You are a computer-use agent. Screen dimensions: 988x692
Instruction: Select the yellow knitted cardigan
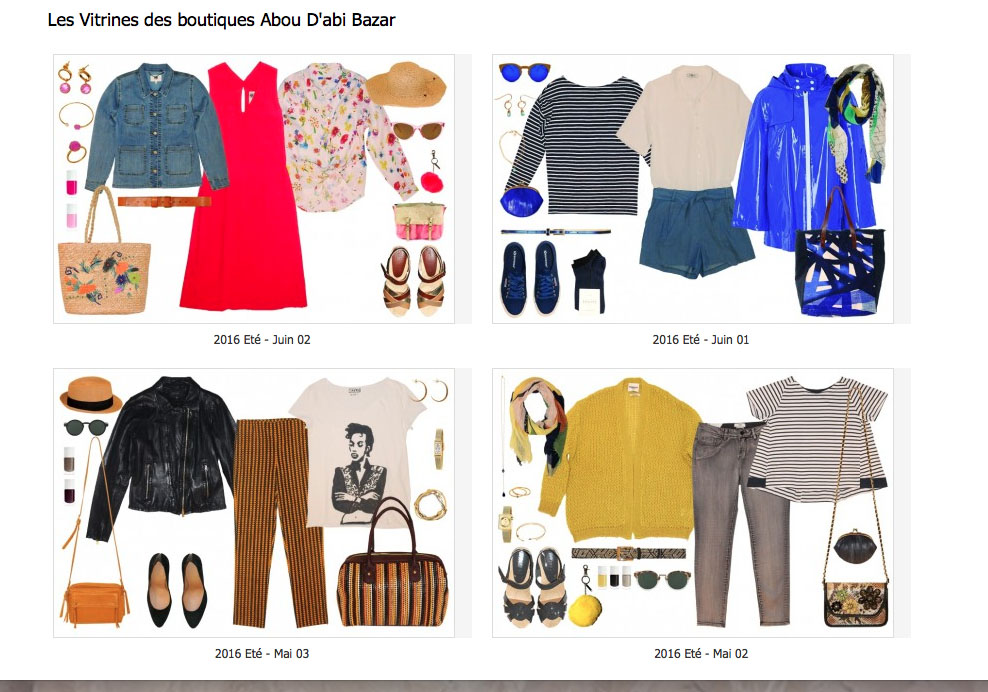tap(619, 460)
